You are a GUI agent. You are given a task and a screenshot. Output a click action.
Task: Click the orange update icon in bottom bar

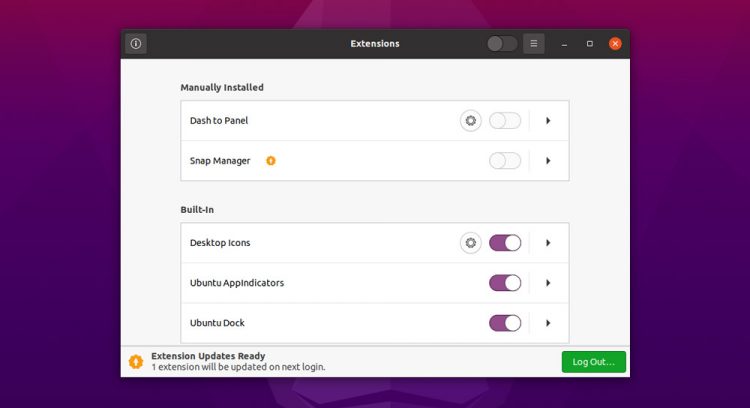pyautogui.click(x=136, y=362)
